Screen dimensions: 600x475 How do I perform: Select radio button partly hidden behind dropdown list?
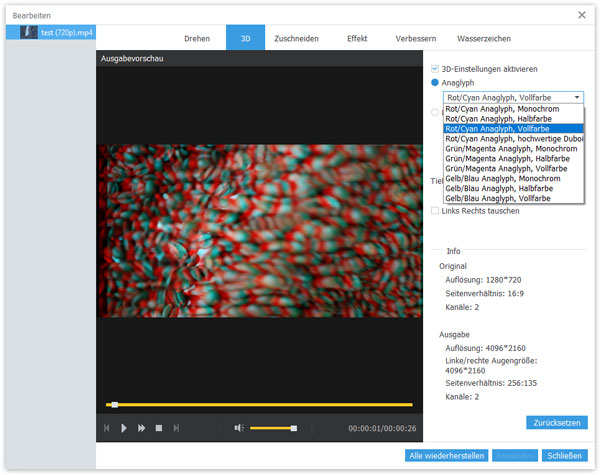click(435, 112)
